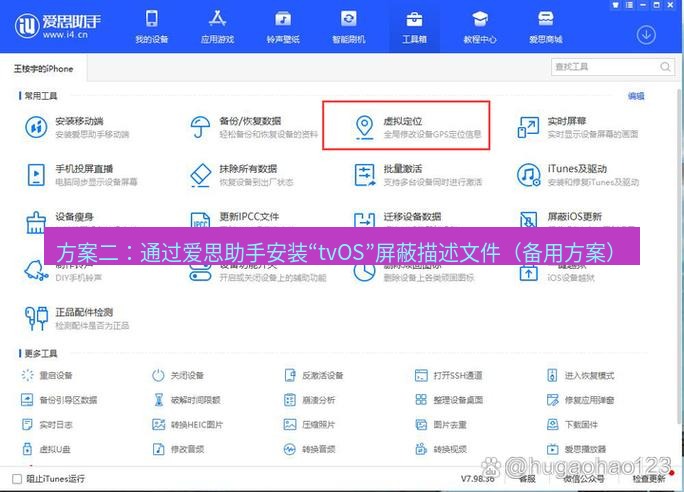Open the 修复应用弹窗 repair tool
Viewport: 684px width, 492px height.
pyautogui.click(x=580, y=400)
